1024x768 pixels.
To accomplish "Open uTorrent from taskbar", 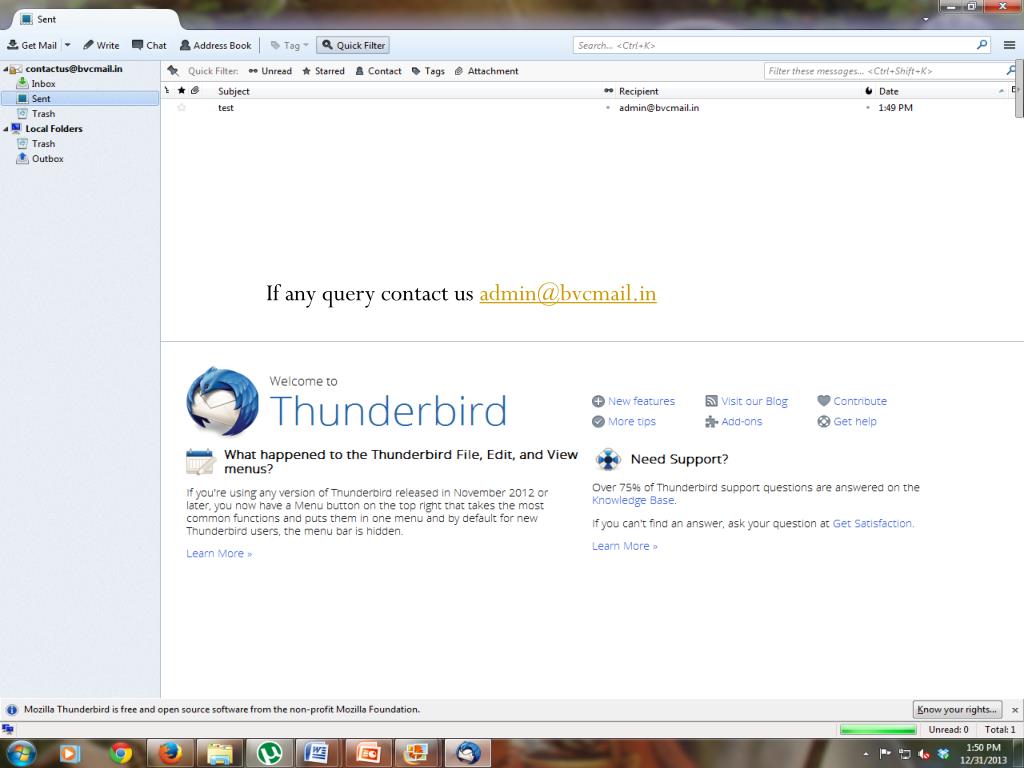I will pyautogui.click(x=269, y=754).
